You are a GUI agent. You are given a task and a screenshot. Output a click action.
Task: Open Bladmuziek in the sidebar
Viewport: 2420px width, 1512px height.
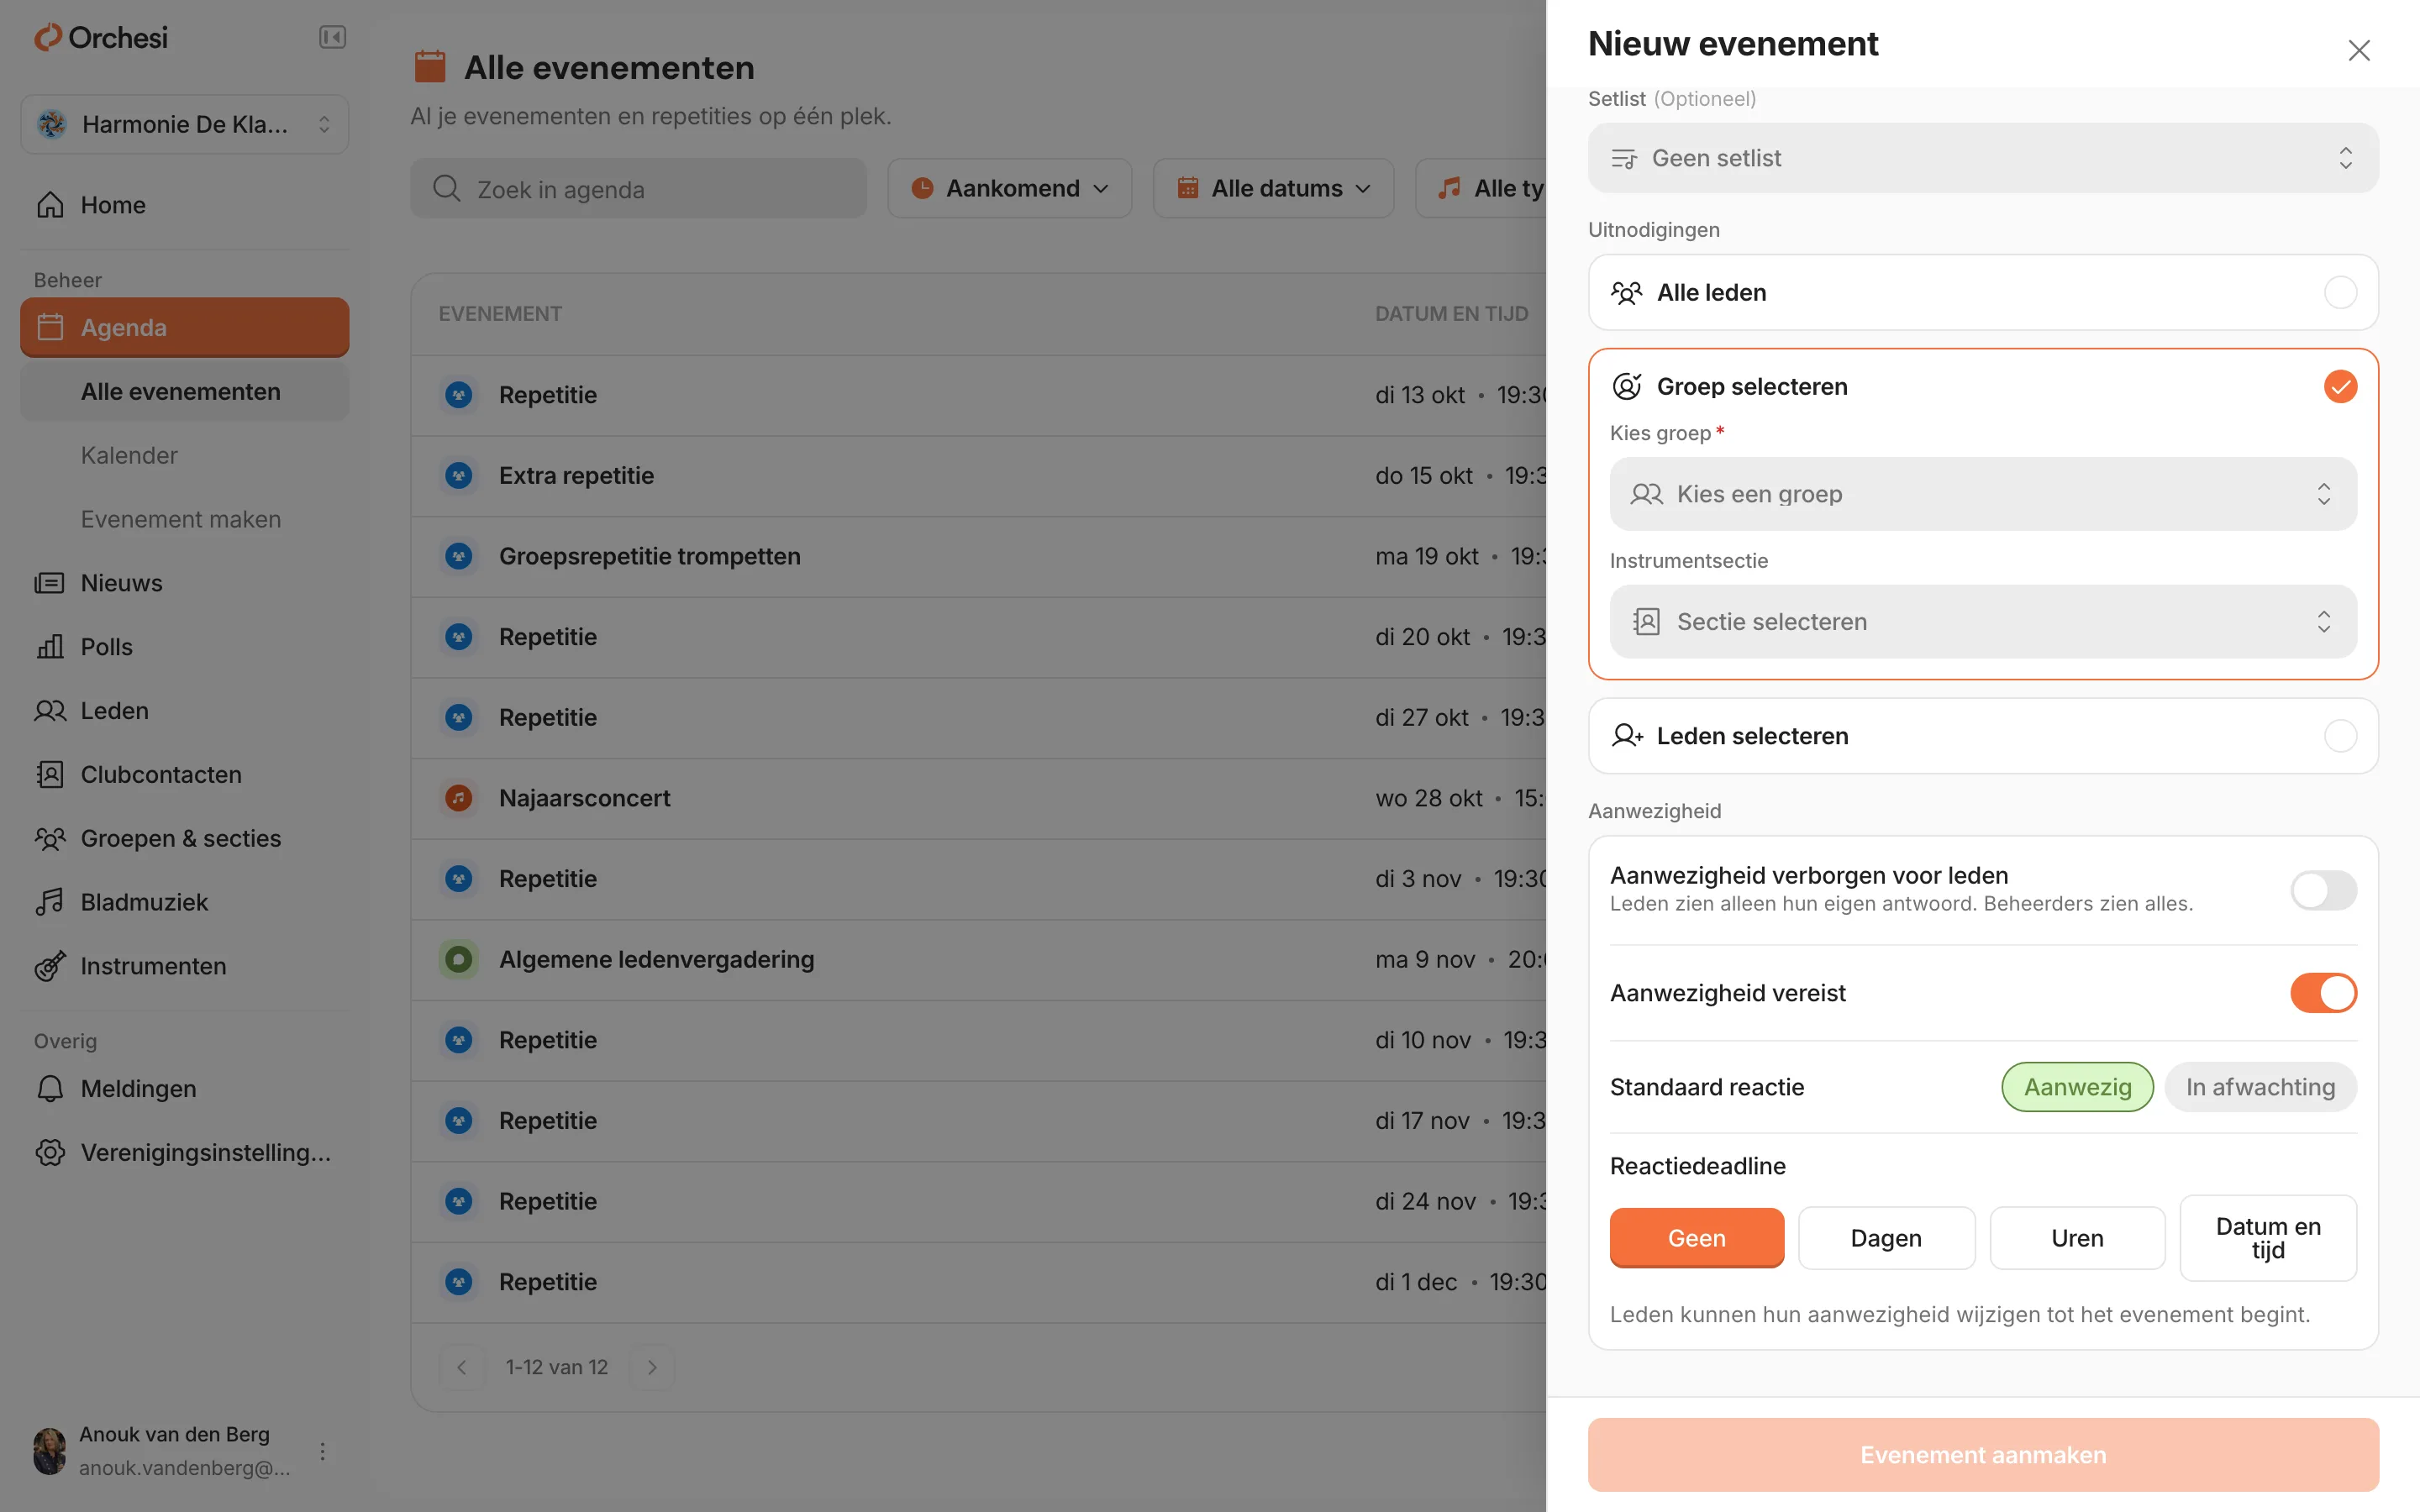coord(184,902)
